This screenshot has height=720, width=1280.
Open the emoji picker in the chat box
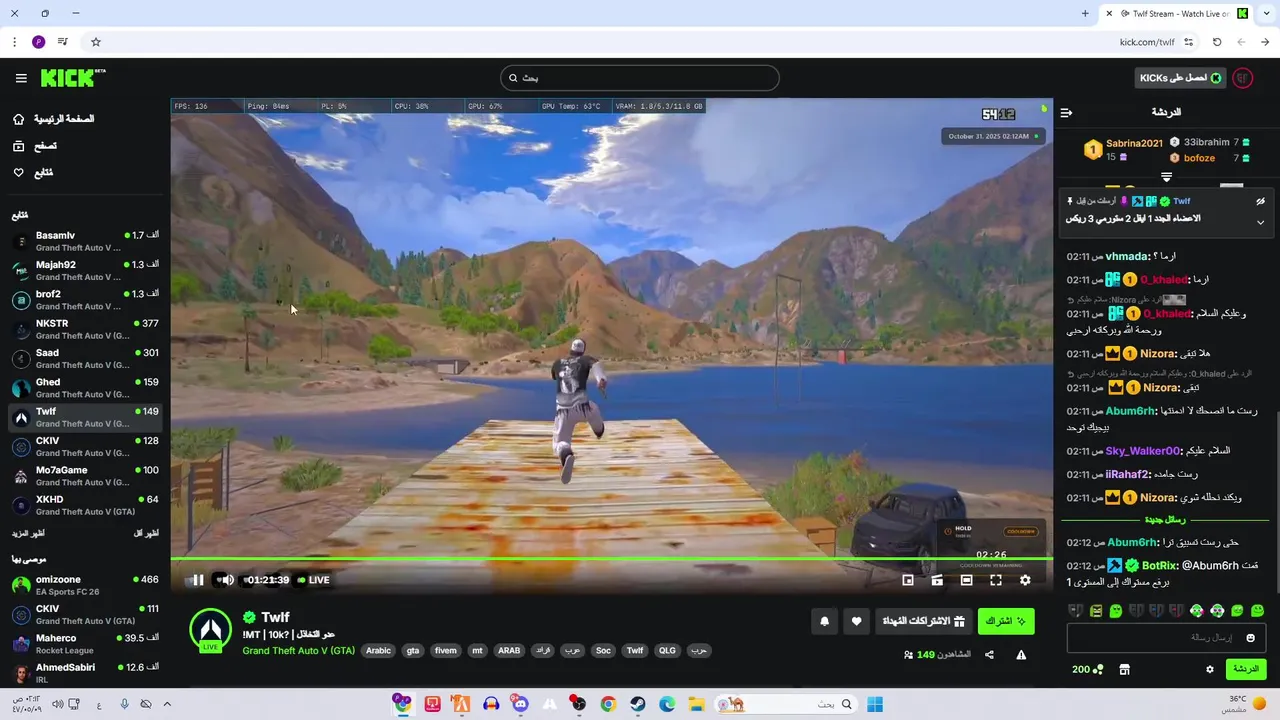[1250, 638]
